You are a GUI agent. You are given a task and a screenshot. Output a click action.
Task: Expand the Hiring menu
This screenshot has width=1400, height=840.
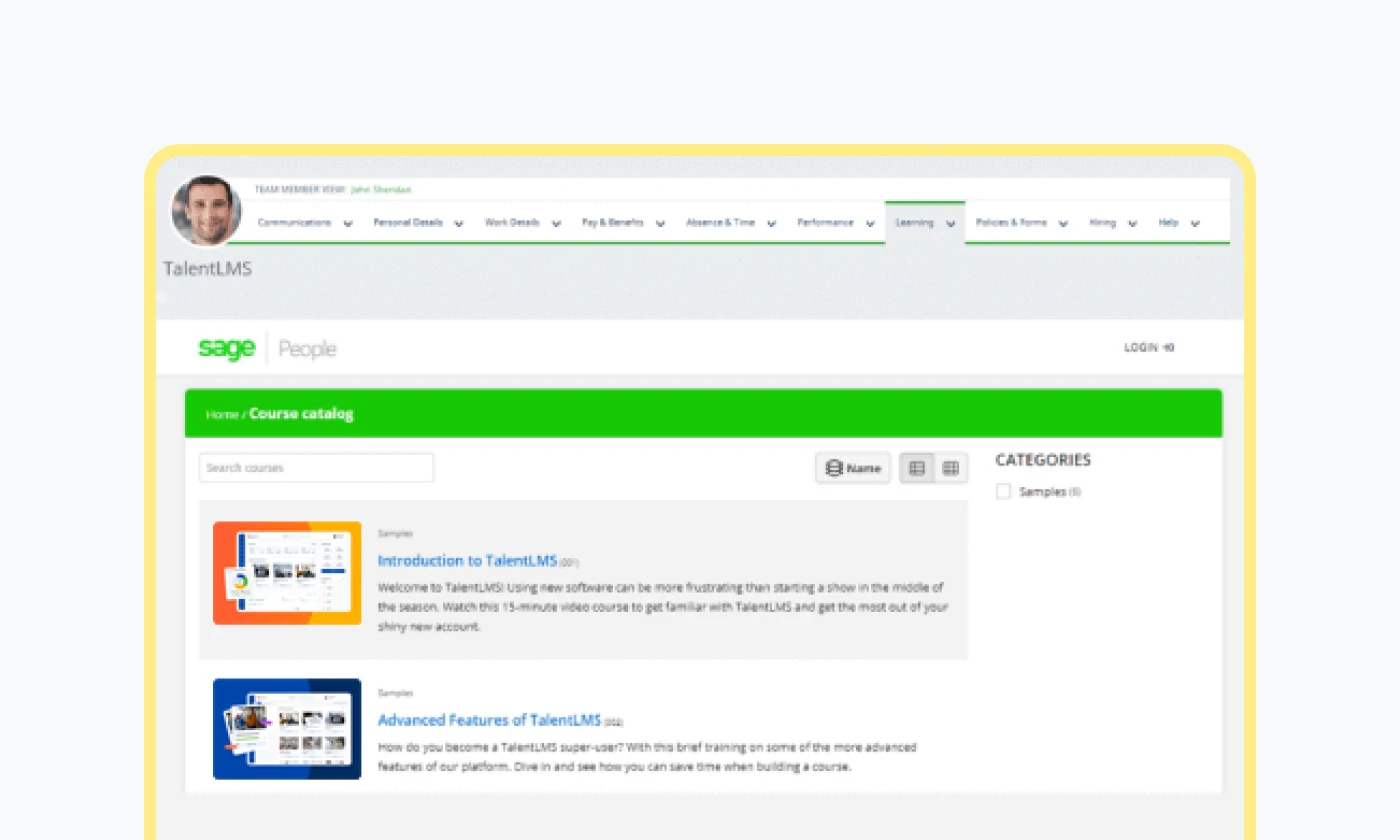[x=1112, y=223]
